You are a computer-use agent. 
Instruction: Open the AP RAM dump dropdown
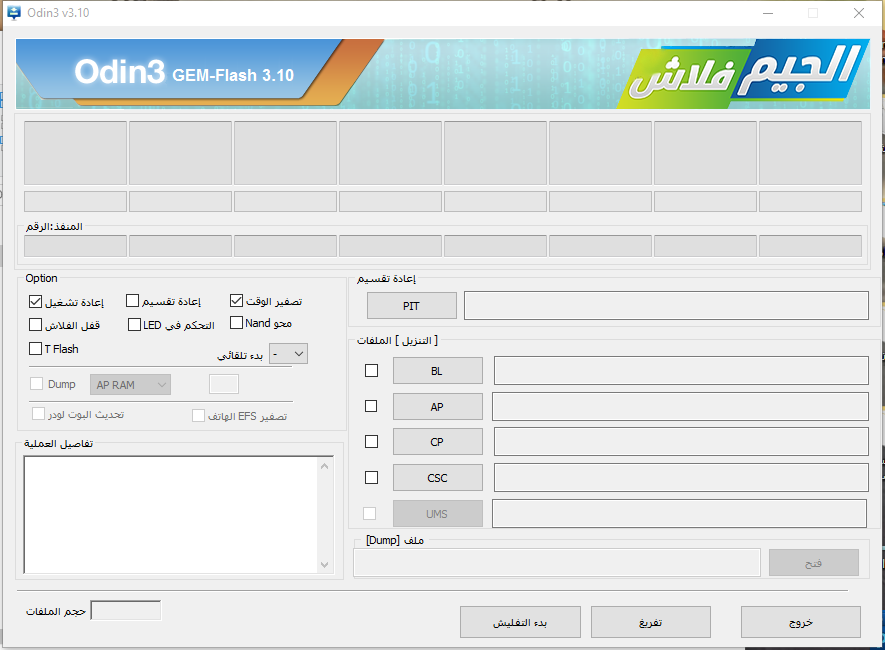(130, 385)
